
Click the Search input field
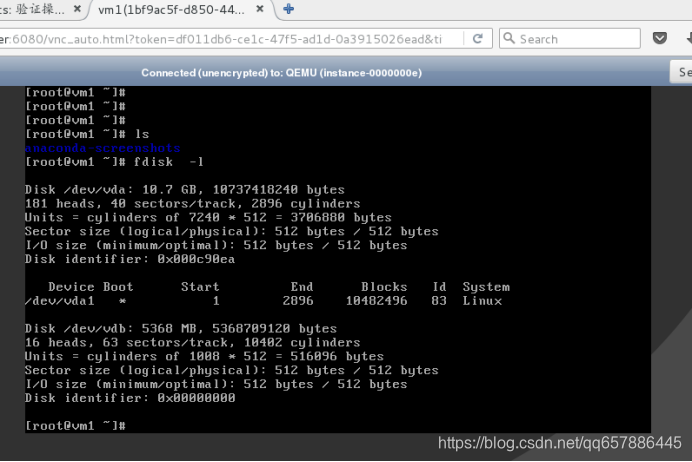[570, 39]
